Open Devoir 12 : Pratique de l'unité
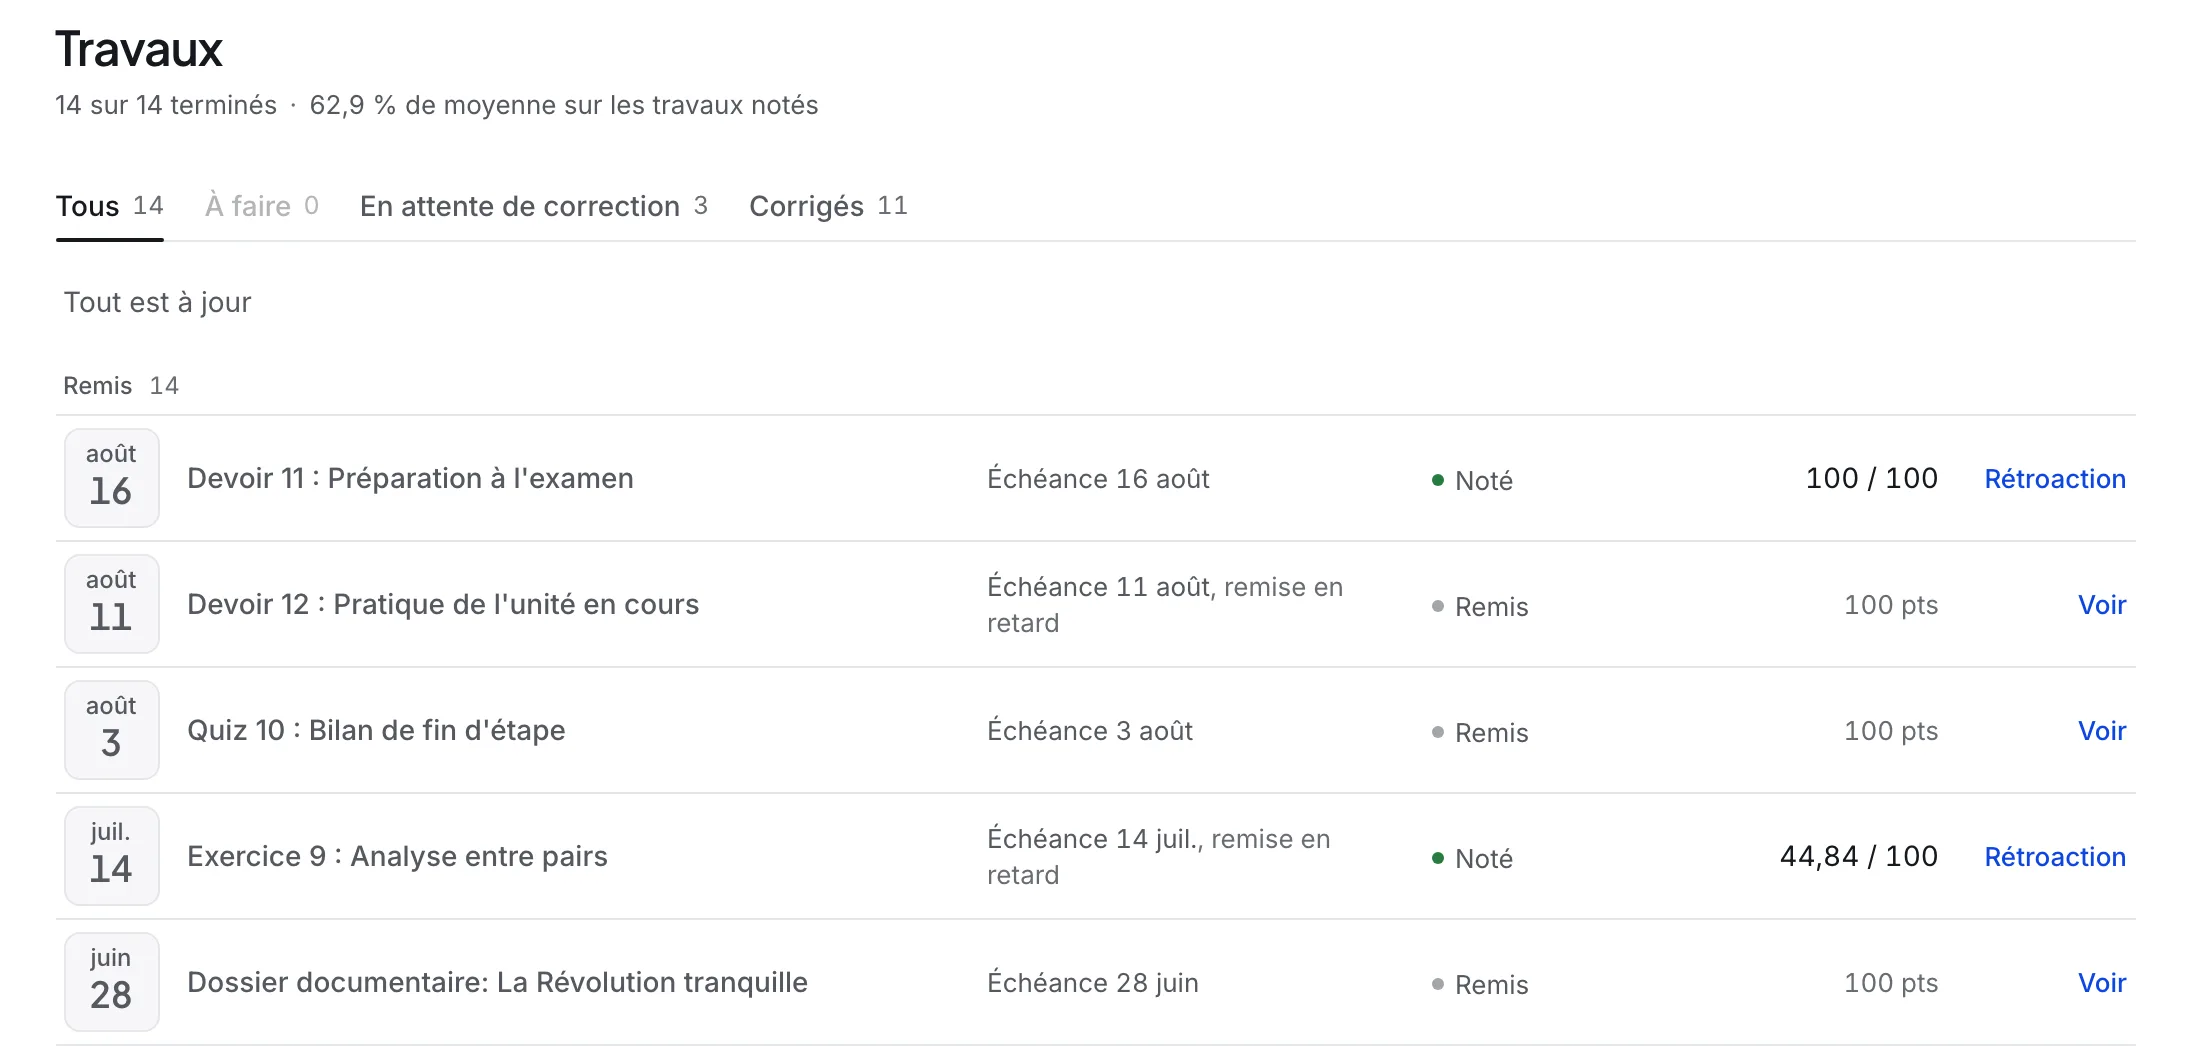2192x1046 pixels. (x=443, y=605)
